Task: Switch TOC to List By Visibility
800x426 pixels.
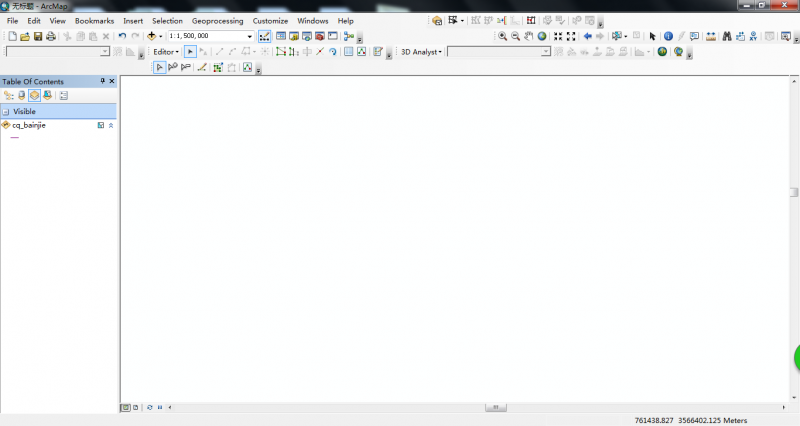Action: (34, 95)
